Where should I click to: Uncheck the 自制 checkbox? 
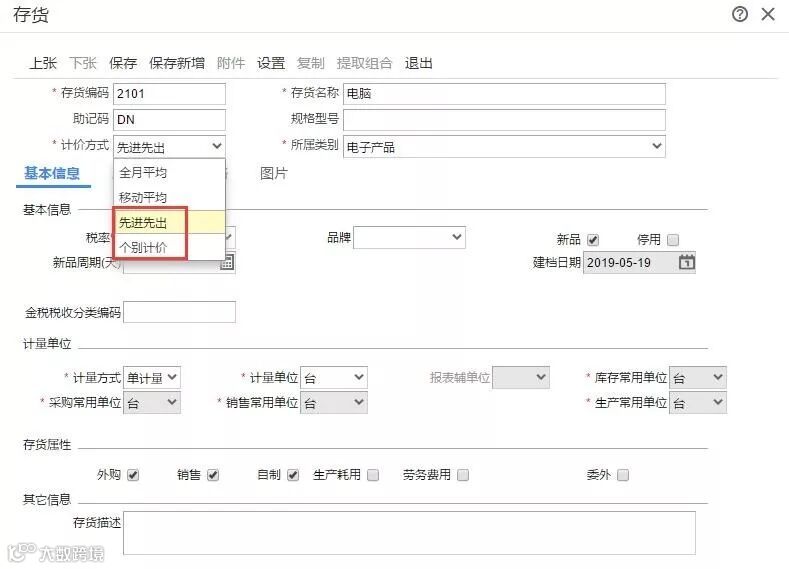(x=293, y=475)
